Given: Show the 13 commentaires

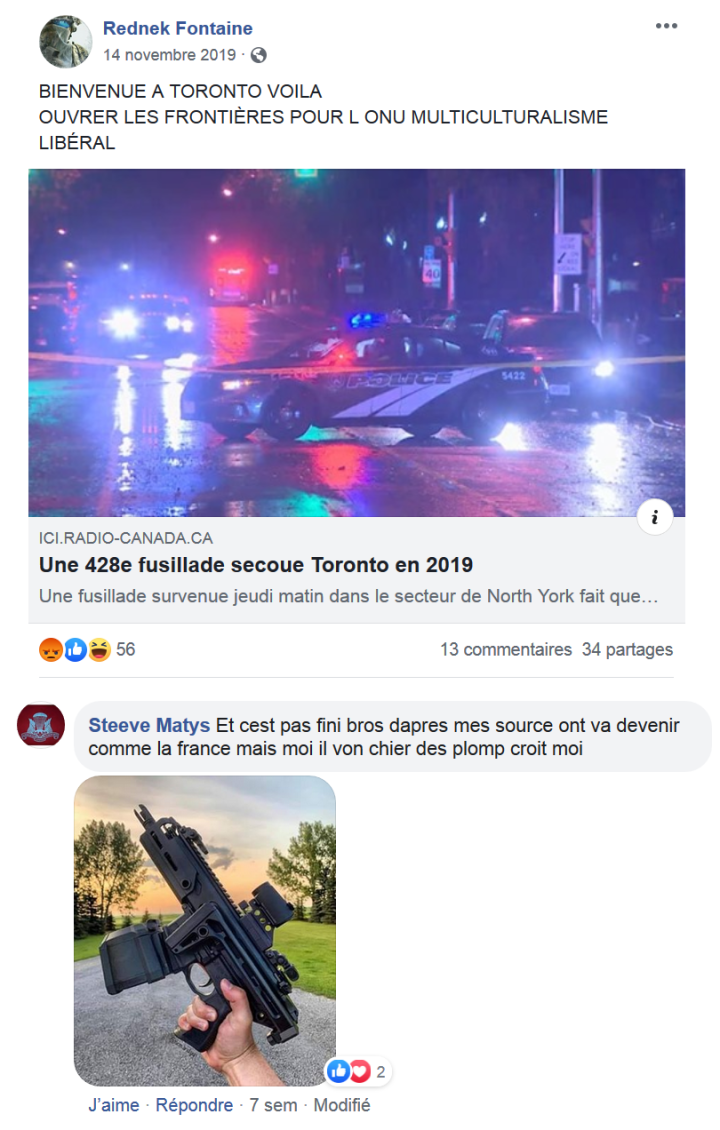Looking at the screenshot, I should click(x=506, y=649).
